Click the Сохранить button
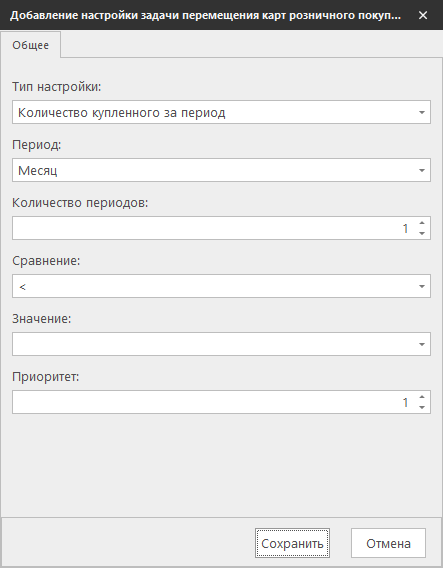443x568 pixels. (x=292, y=543)
